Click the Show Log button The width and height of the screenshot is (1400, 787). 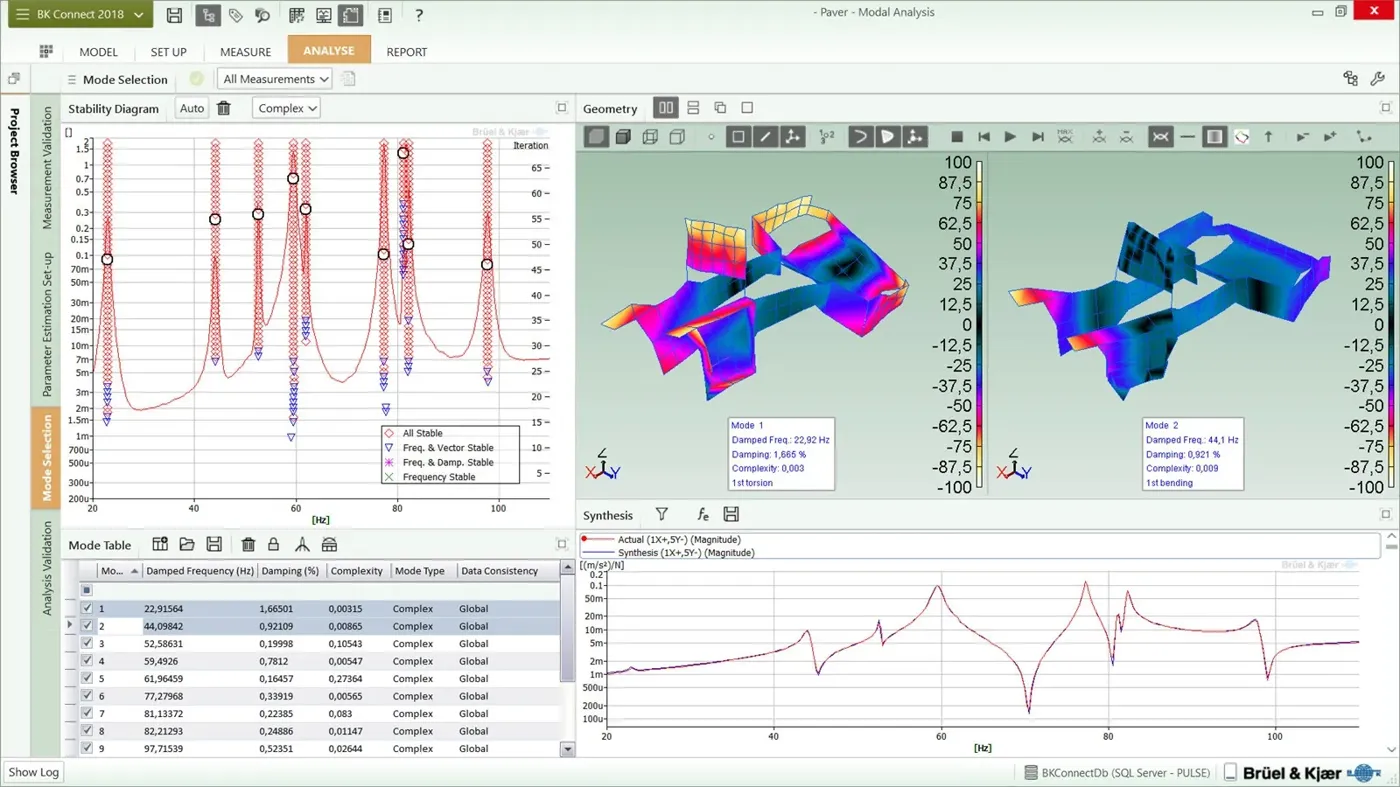33,771
